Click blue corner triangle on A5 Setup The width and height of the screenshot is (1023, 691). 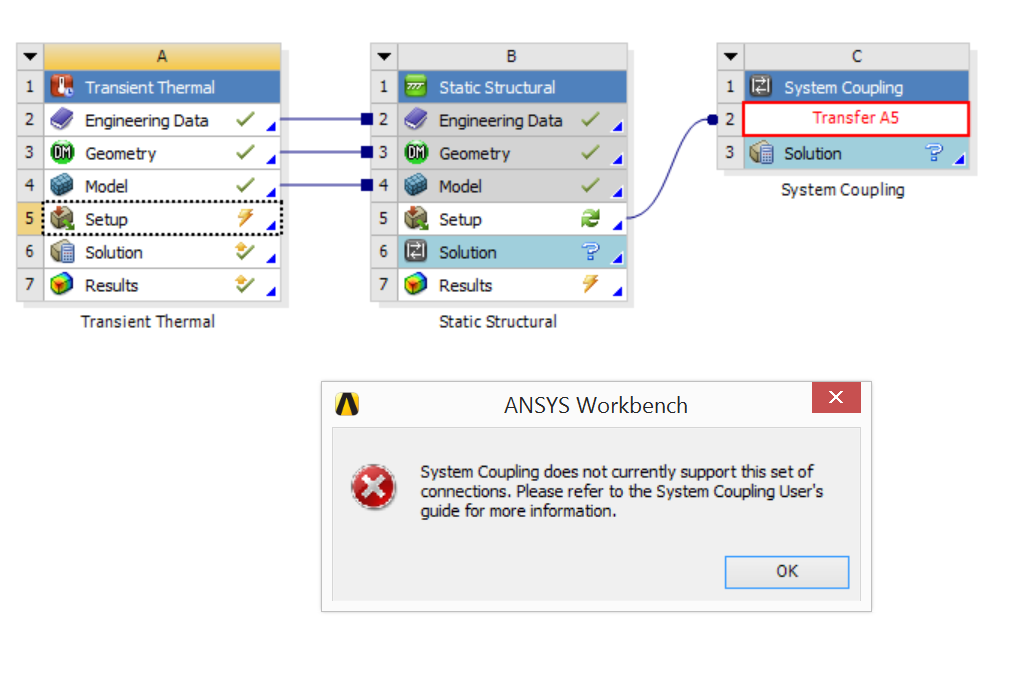click(x=271, y=226)
